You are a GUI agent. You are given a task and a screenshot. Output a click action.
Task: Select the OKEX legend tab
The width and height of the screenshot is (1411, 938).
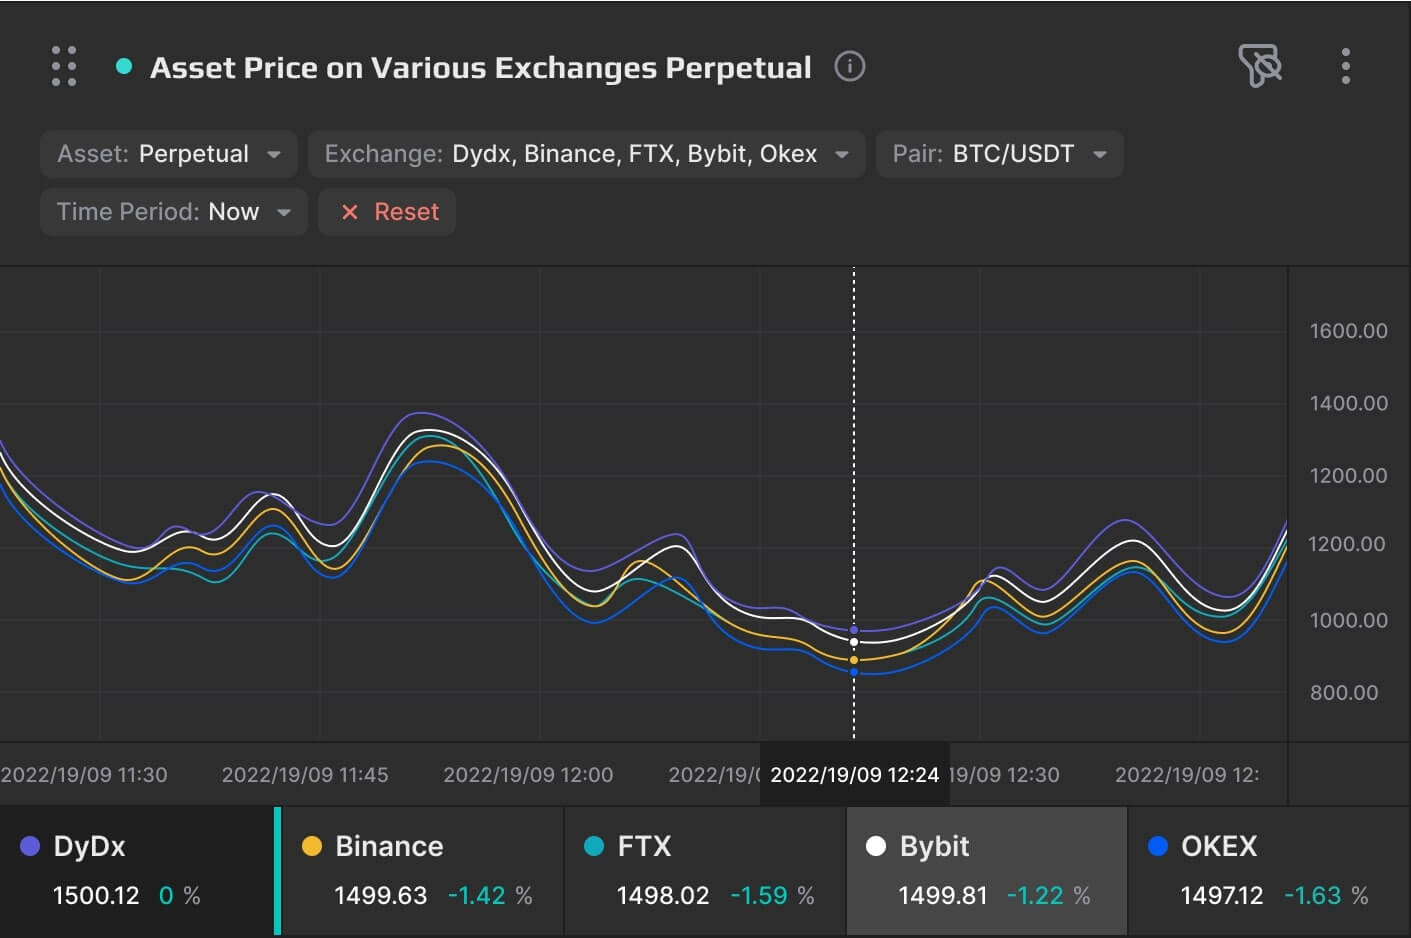(1268, 870)
